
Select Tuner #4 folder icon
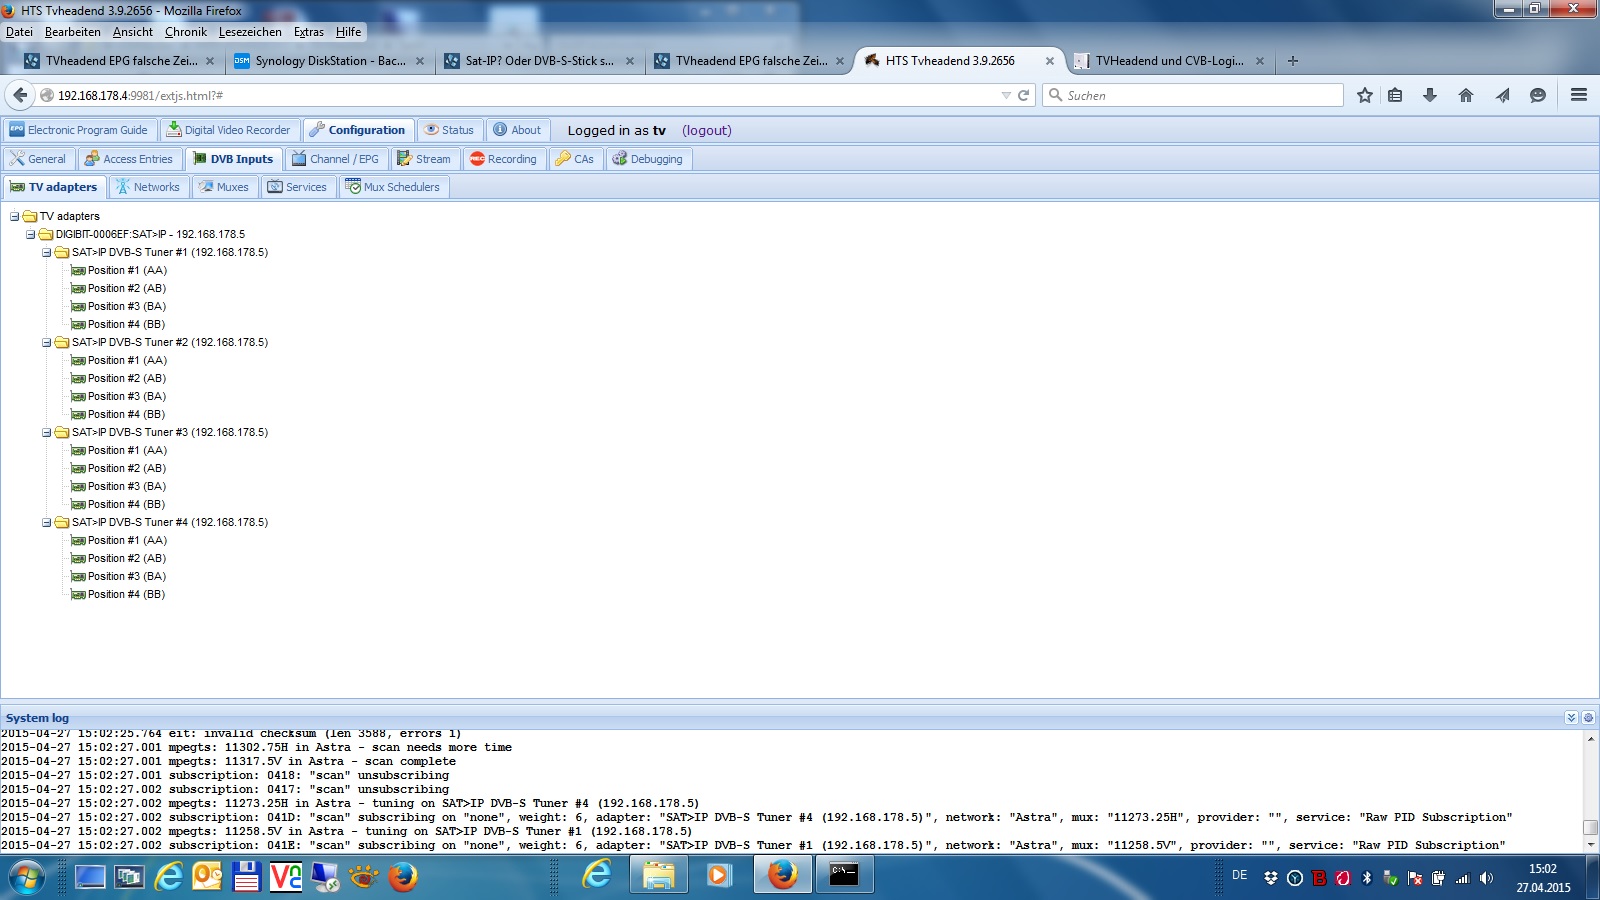[x=62, y=522]
